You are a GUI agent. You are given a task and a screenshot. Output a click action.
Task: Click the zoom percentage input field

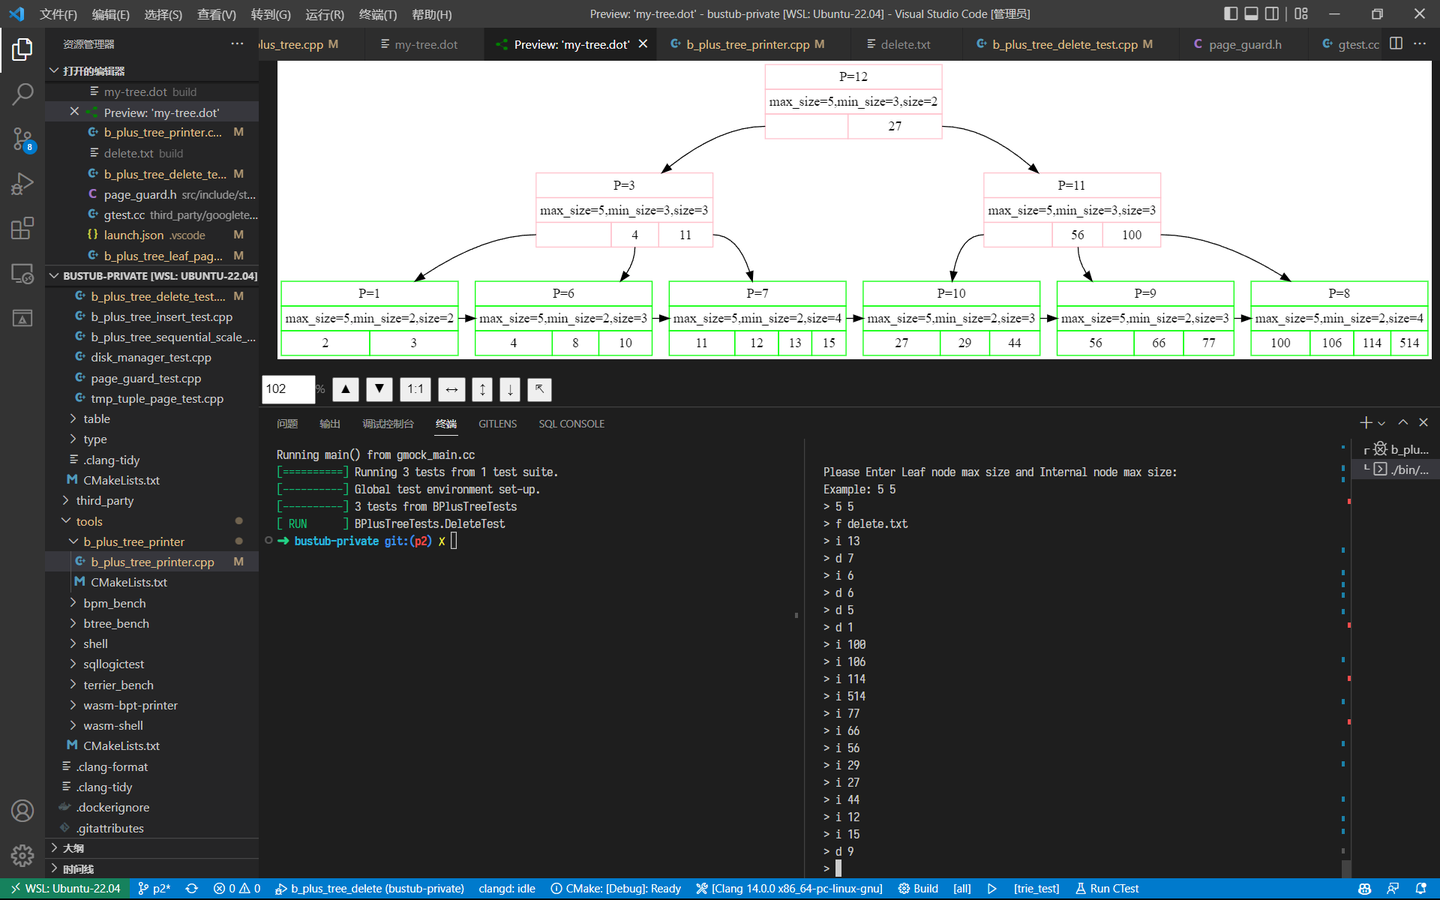click(288, 389)
